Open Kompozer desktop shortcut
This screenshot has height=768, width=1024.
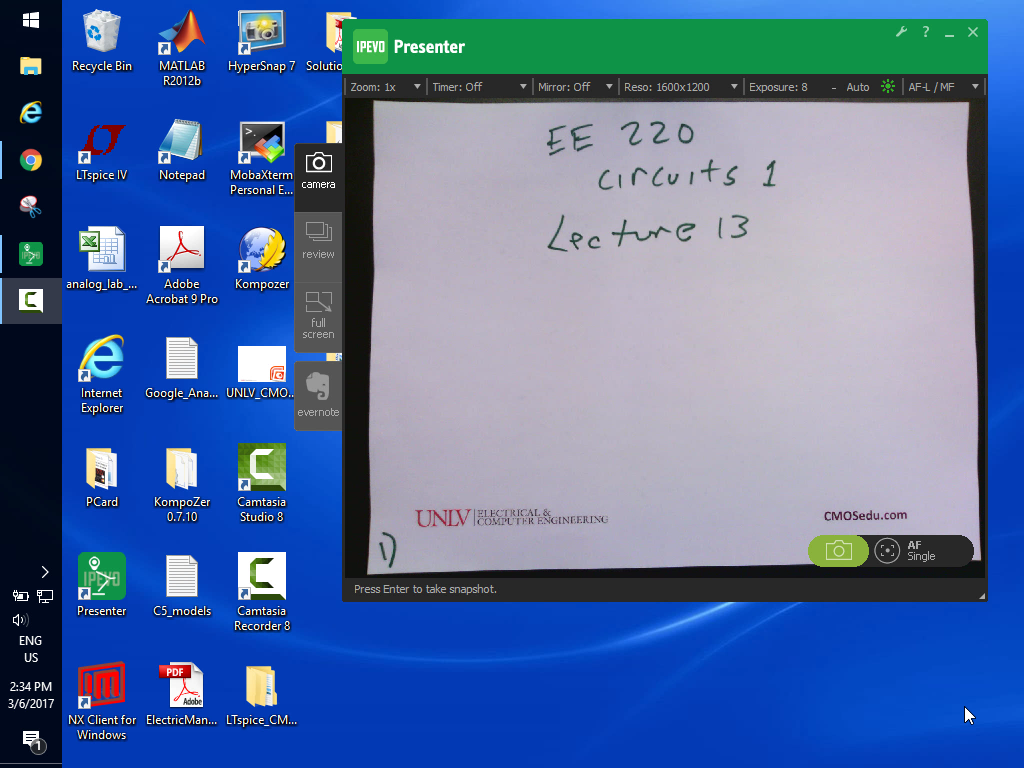[x=261, y=259]
